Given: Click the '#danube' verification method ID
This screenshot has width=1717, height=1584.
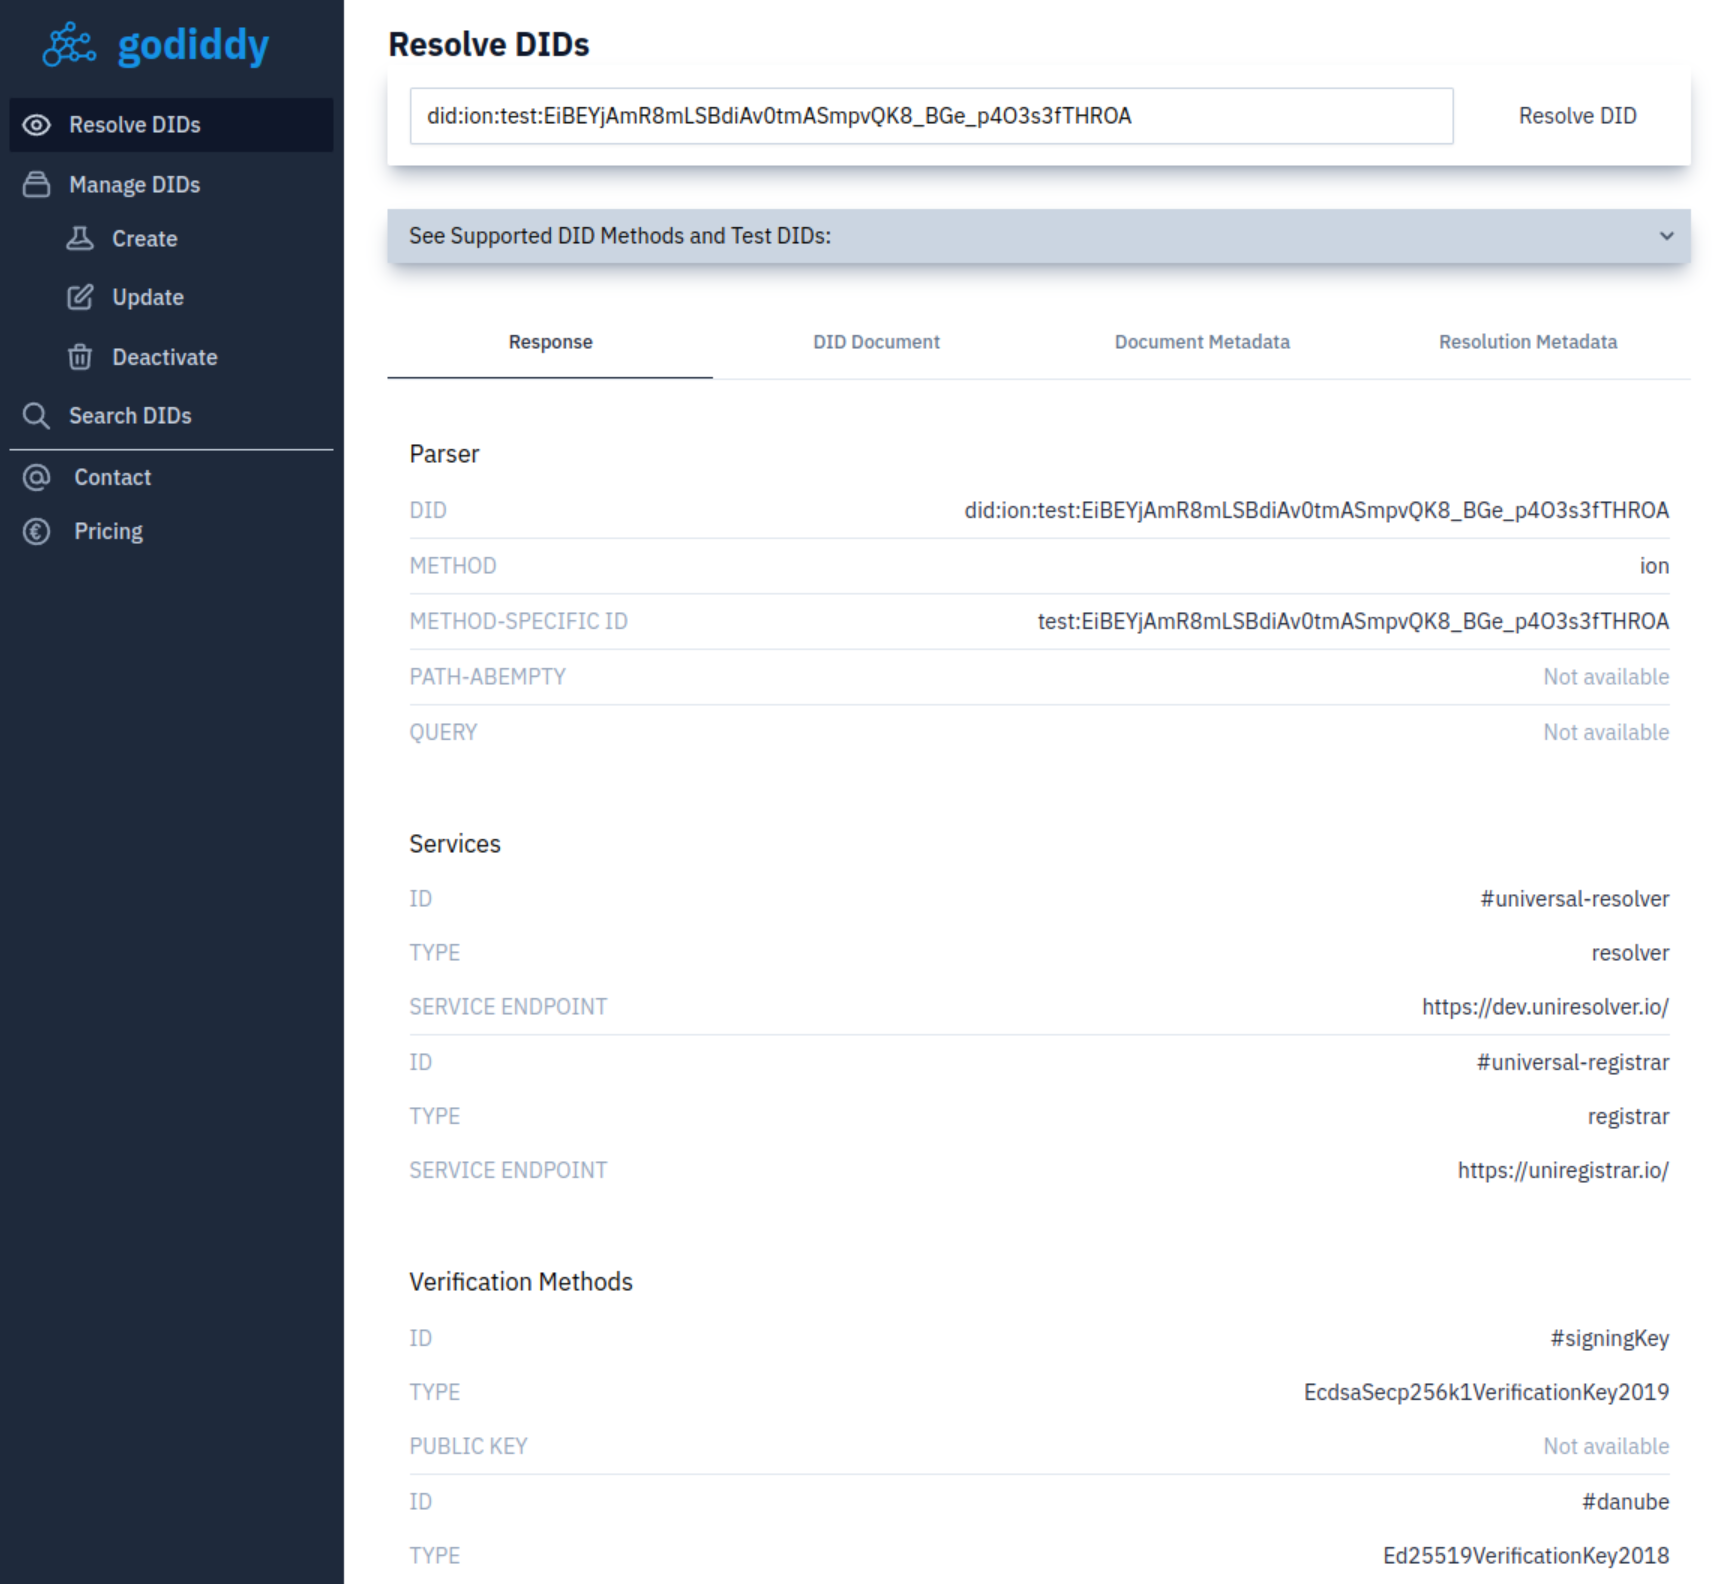Looking at the screenshot, I should click(x=1625, y=1502).
